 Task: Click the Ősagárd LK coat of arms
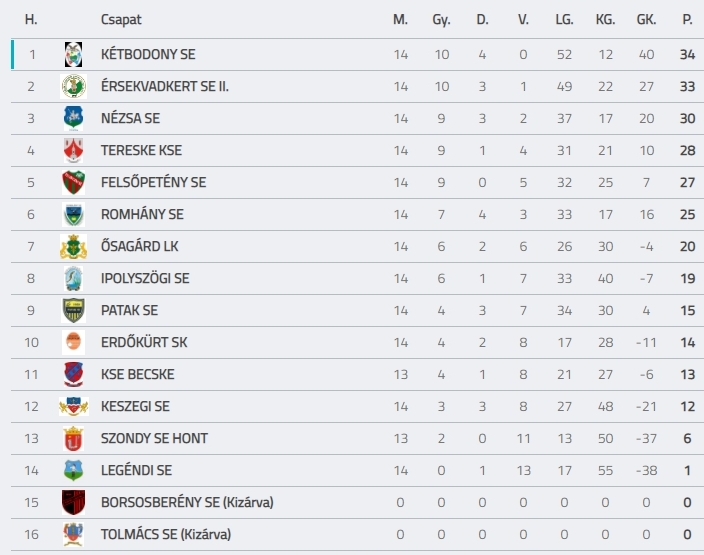(x=73, y=247)
